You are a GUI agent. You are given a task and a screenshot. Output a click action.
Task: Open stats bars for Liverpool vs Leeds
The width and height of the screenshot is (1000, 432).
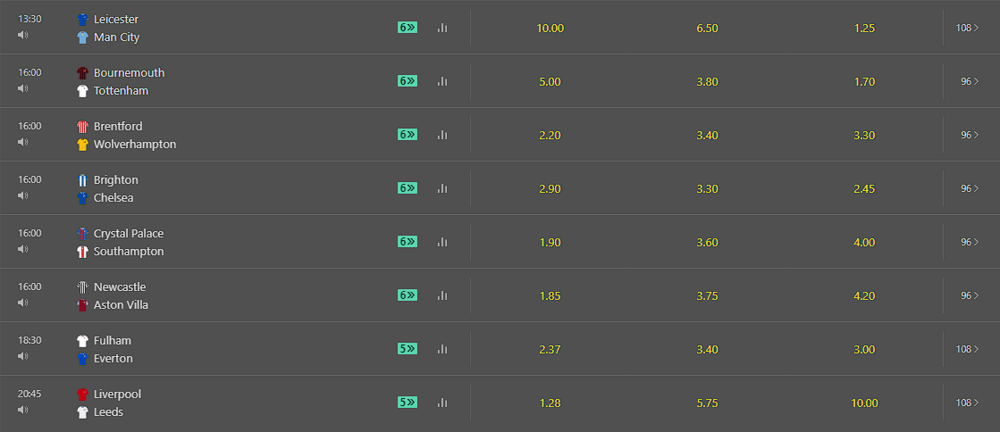443,403
